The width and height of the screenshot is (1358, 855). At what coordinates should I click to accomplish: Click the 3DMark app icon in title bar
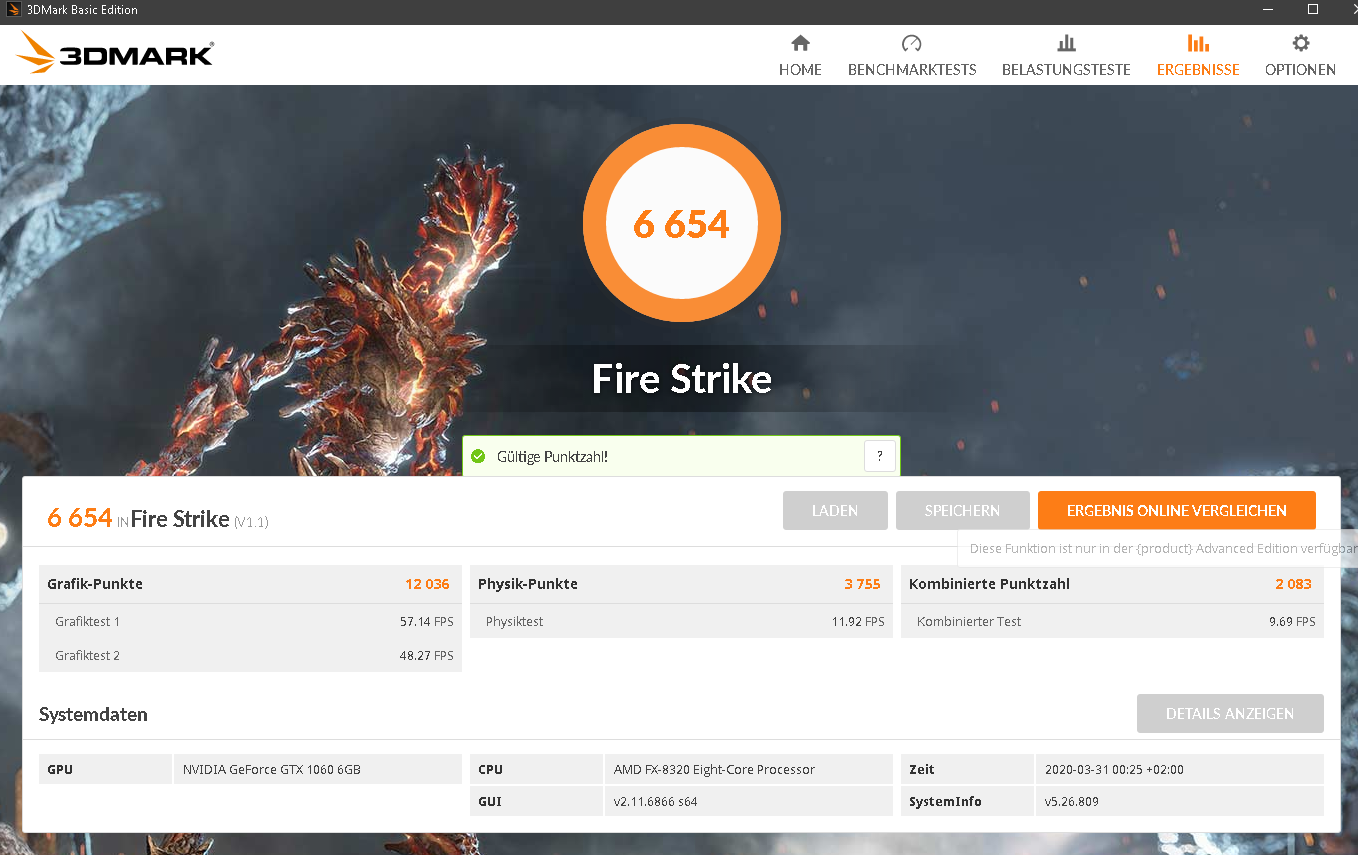[13, 10]
